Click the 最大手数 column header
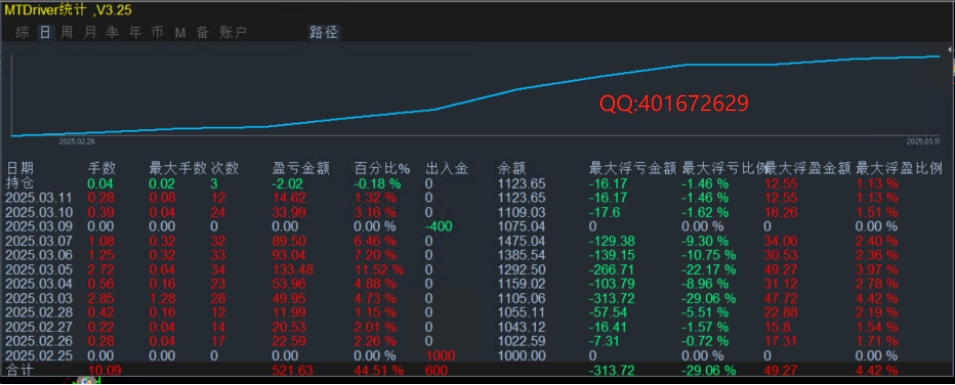Screen dimensions: 955x385 [177, 168]
